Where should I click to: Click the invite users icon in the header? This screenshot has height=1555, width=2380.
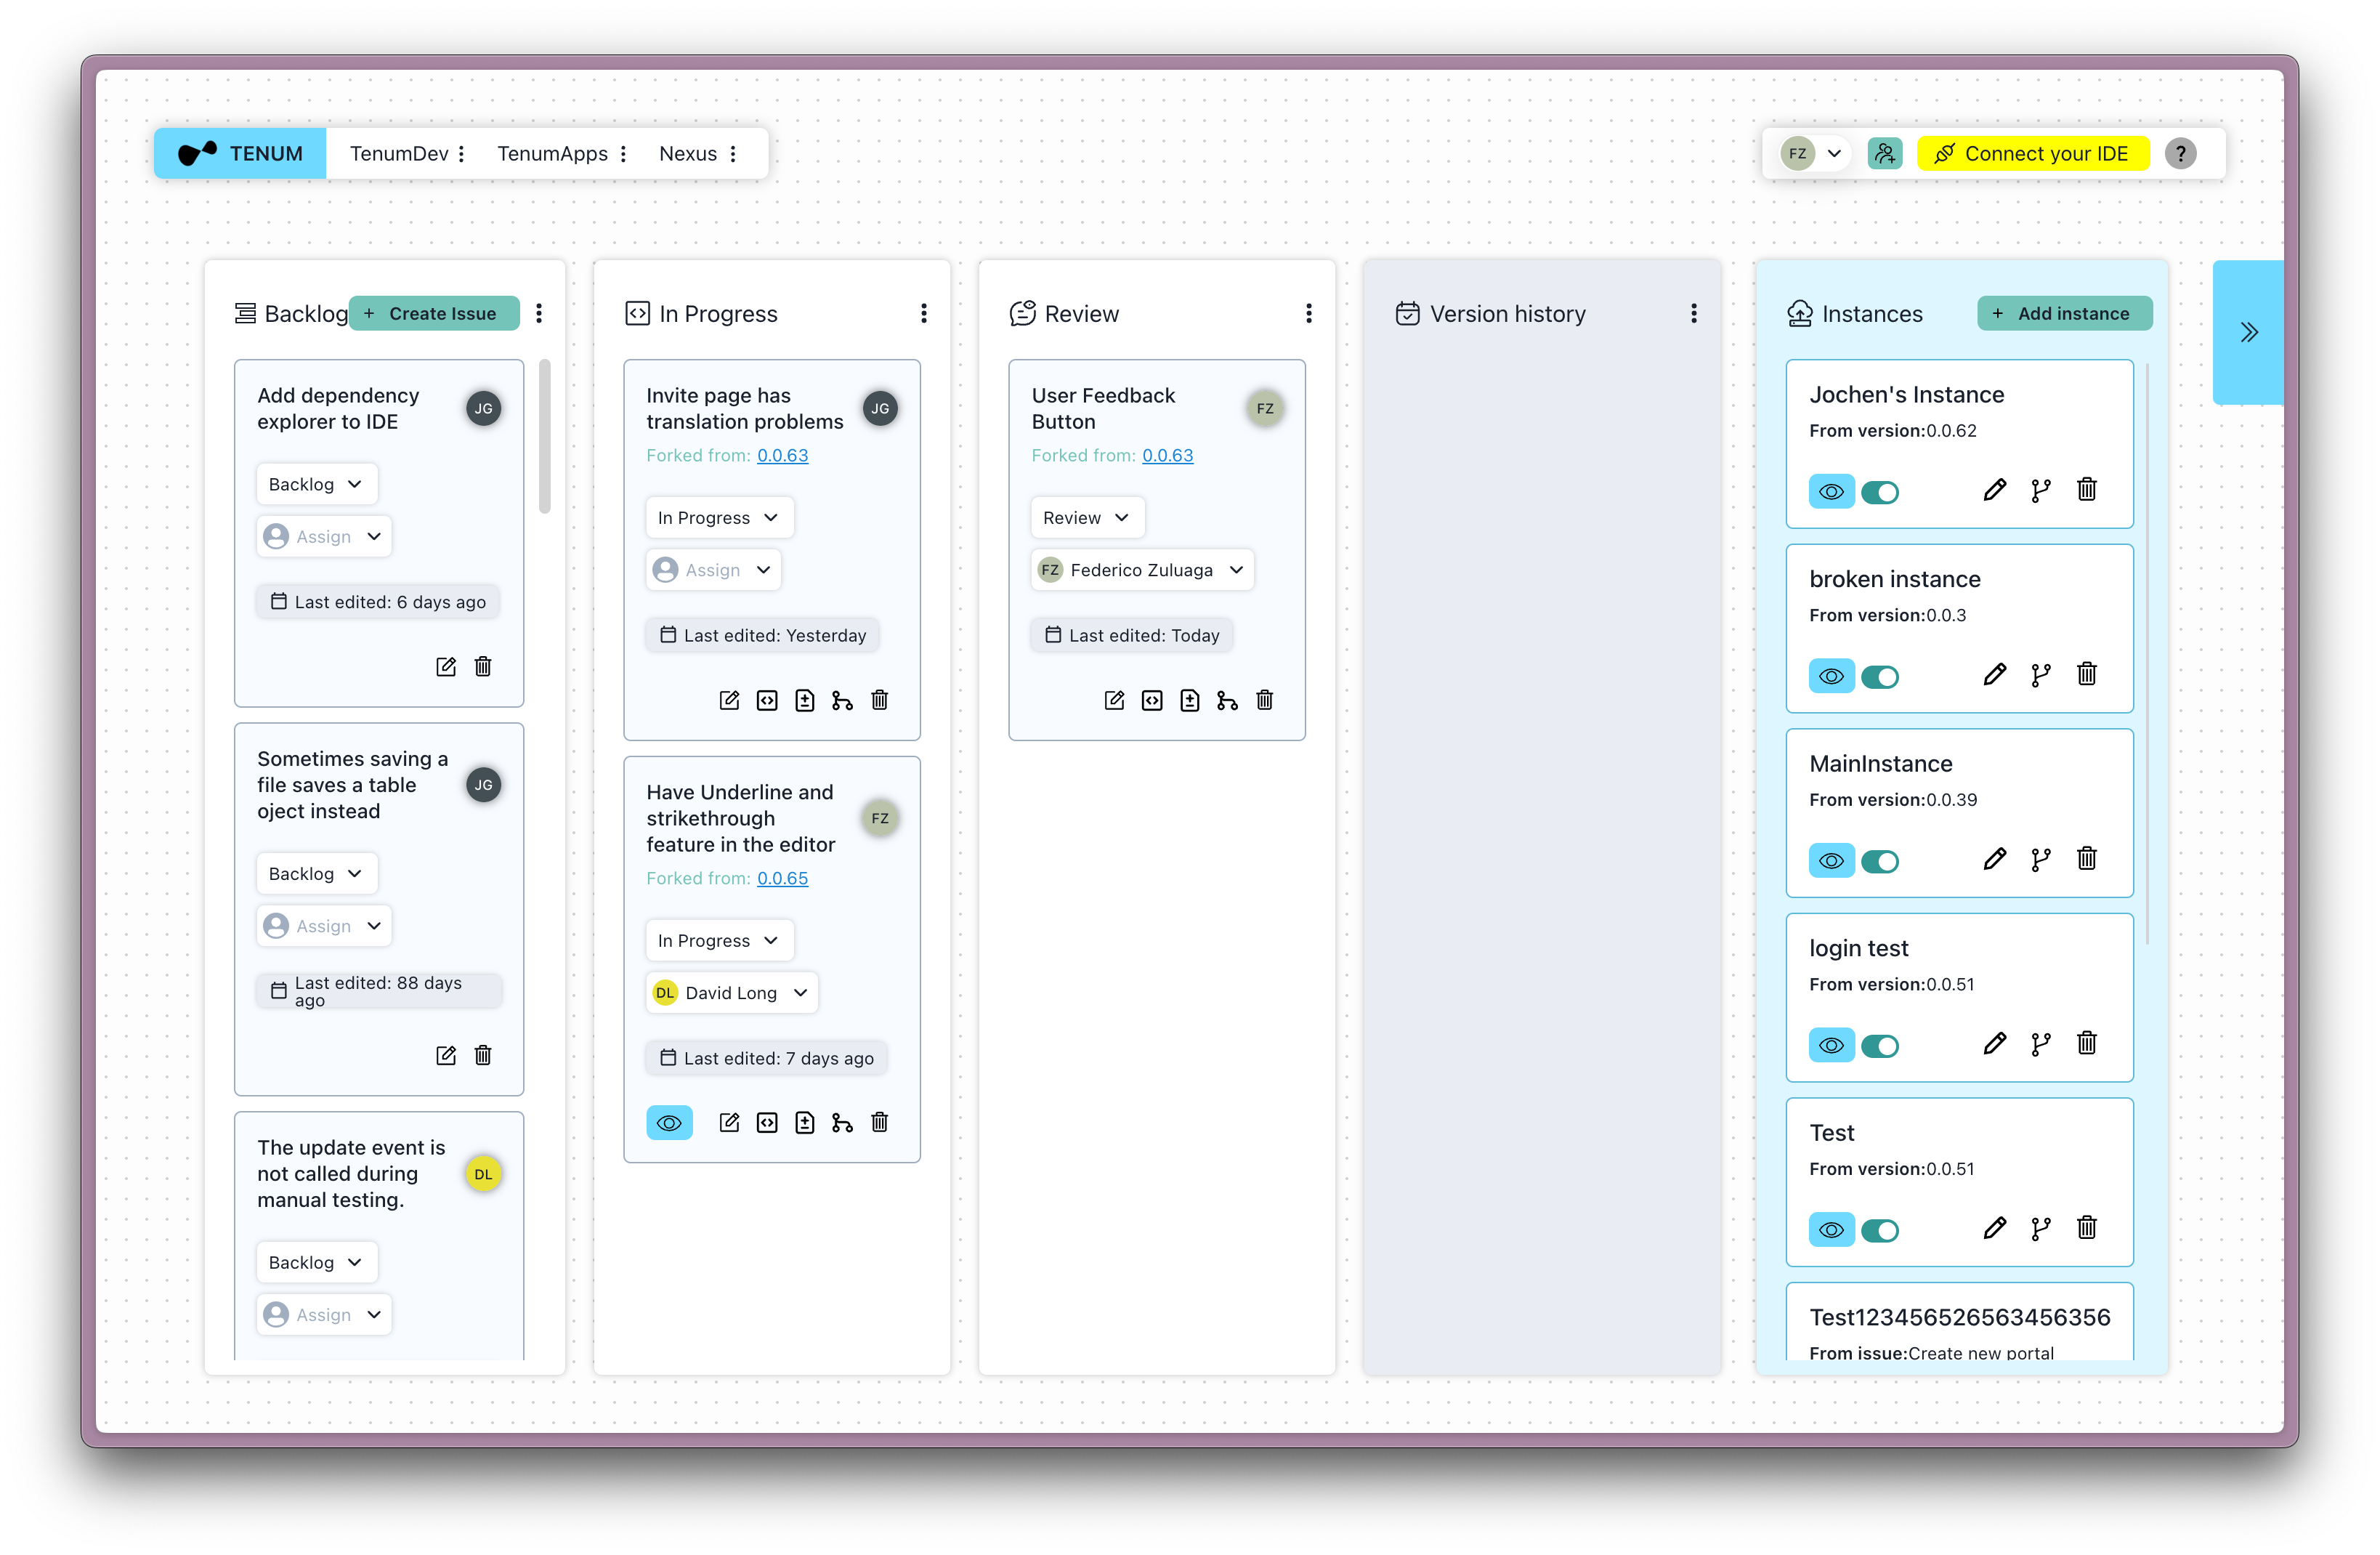coord(1885,154)
